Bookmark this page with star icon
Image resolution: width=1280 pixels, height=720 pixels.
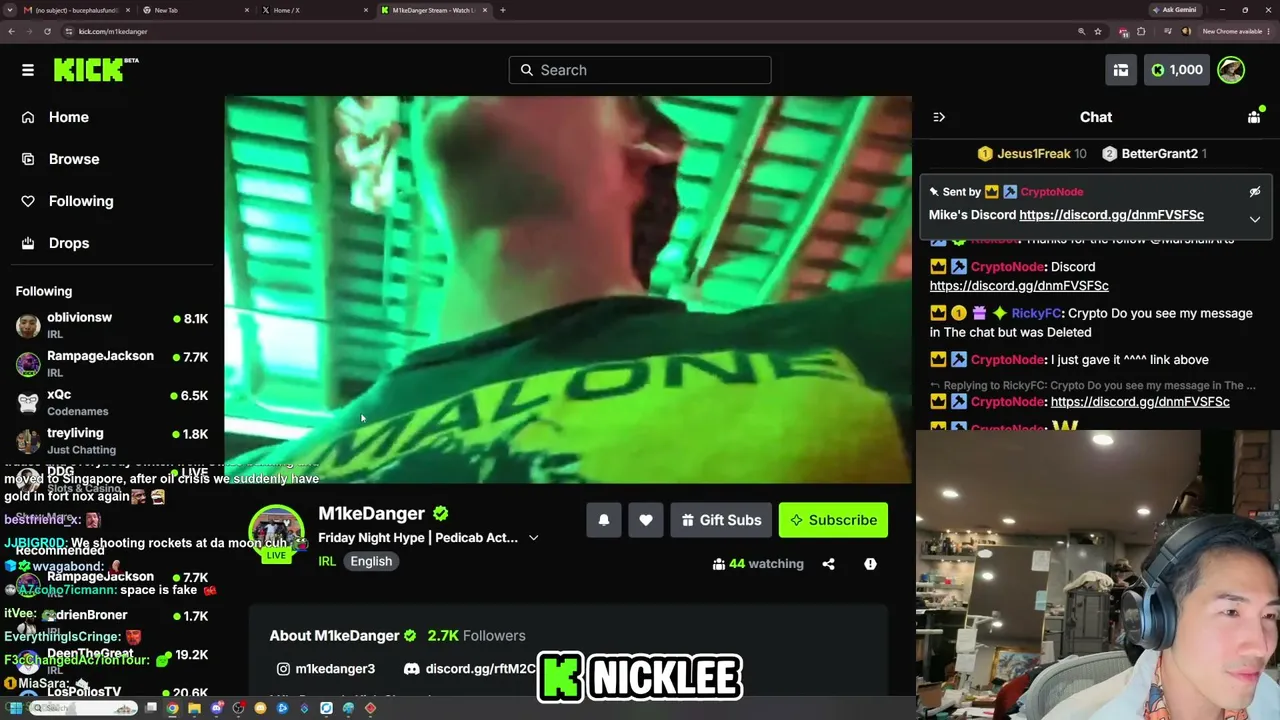pyautogui.click(x=1098, y=31)
